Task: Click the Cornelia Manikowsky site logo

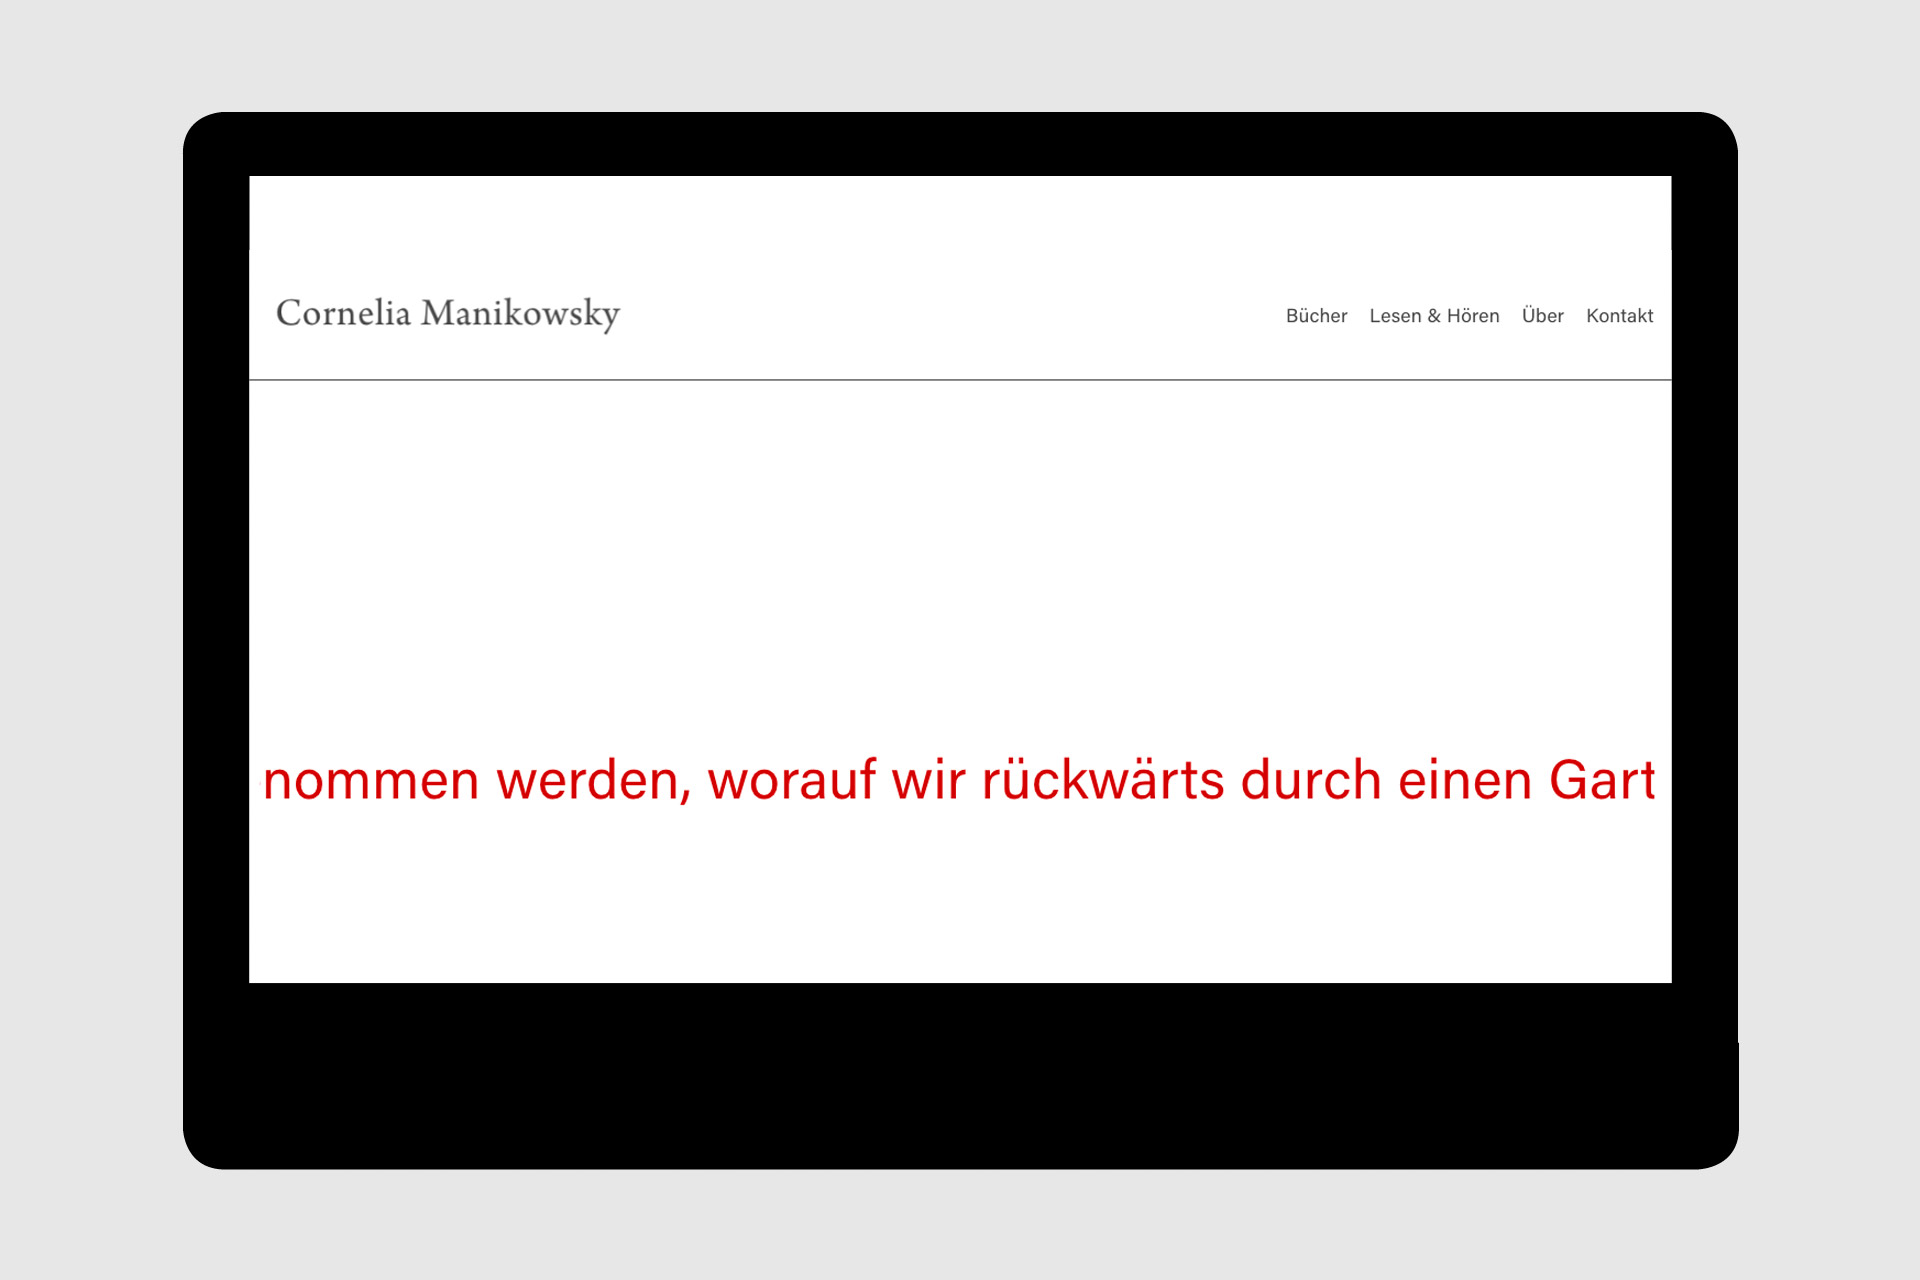Action: click(448, 314)
